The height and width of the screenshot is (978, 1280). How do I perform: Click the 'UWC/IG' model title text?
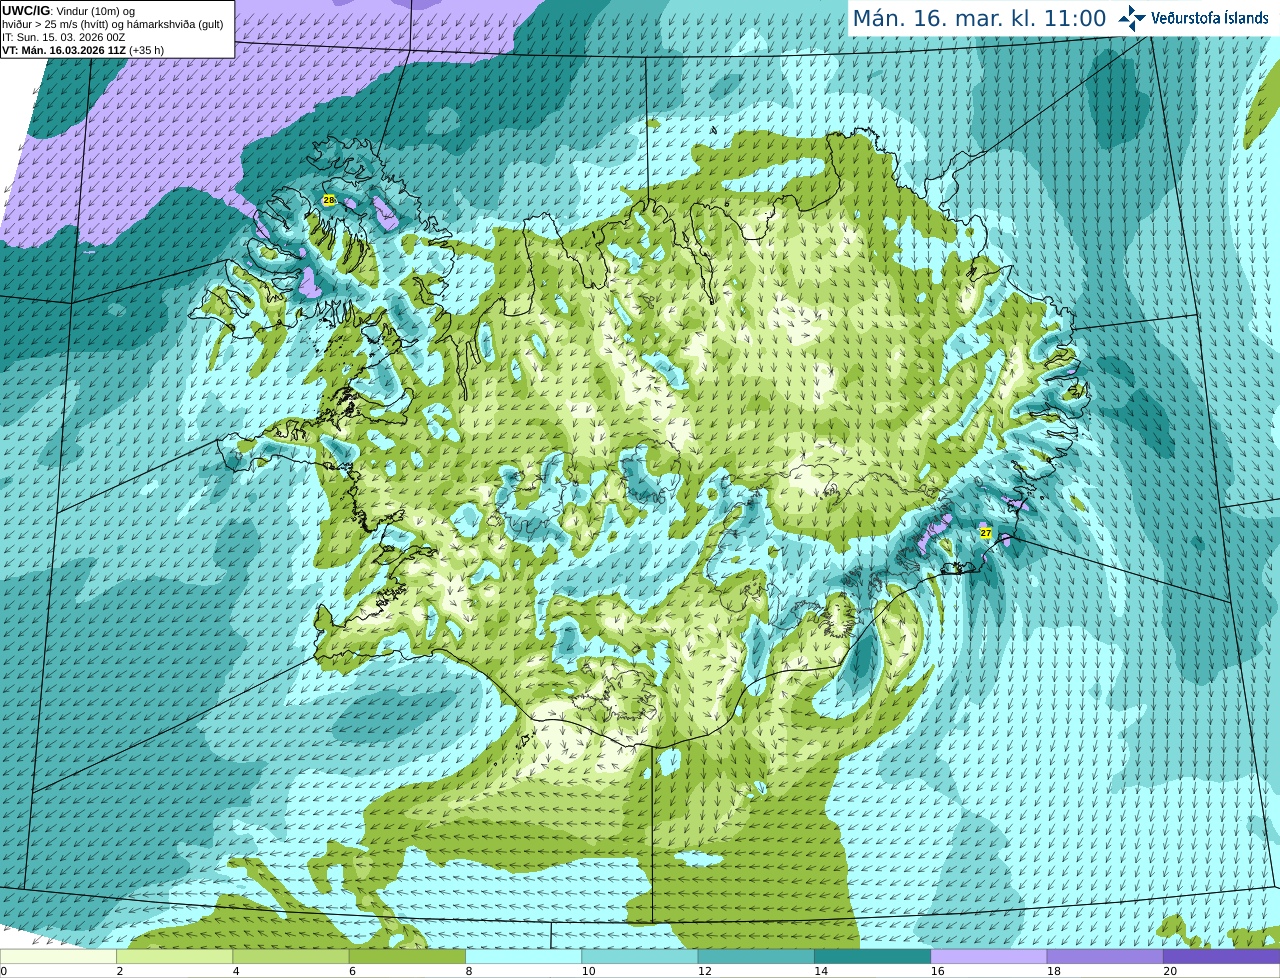pos(26,10)
